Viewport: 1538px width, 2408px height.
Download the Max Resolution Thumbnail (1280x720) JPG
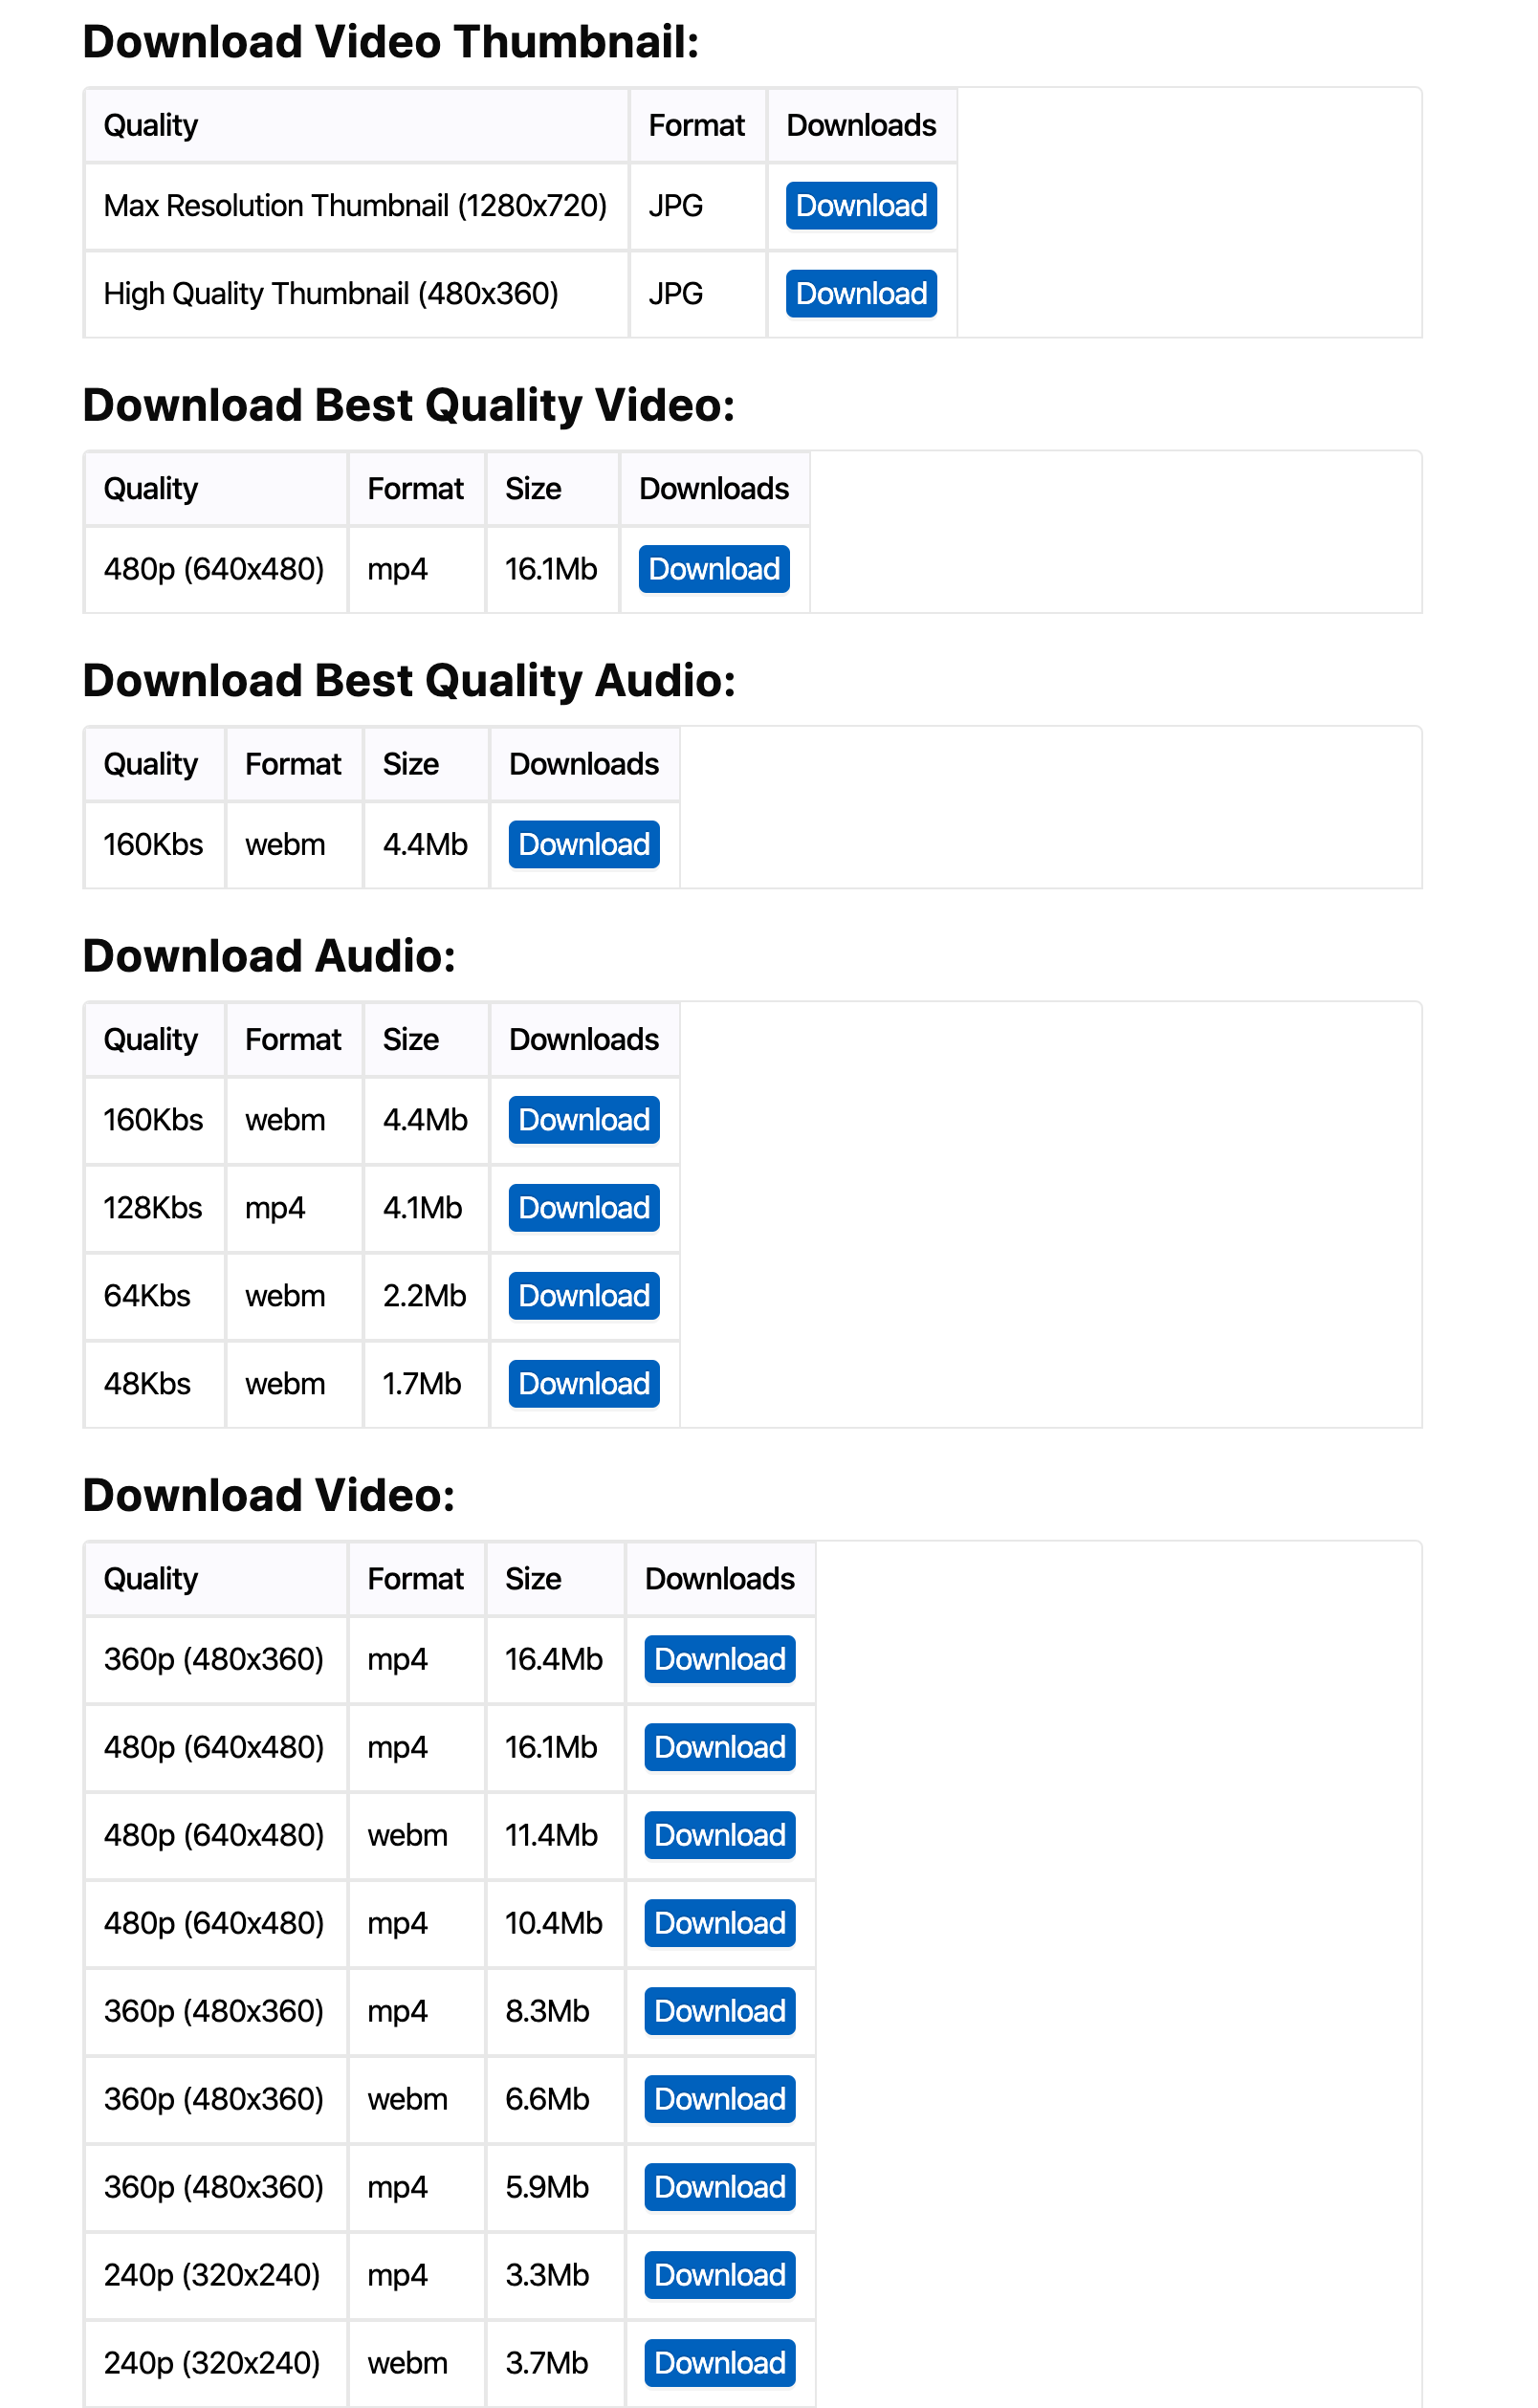pos(861,206)
